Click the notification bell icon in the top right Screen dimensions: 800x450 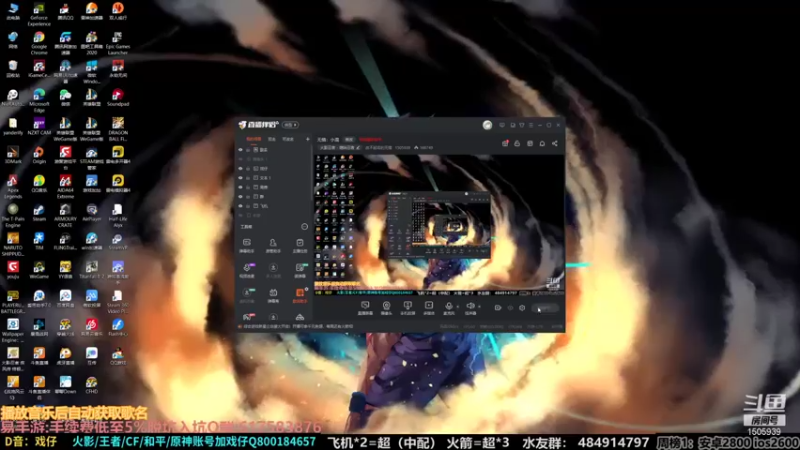542,143
